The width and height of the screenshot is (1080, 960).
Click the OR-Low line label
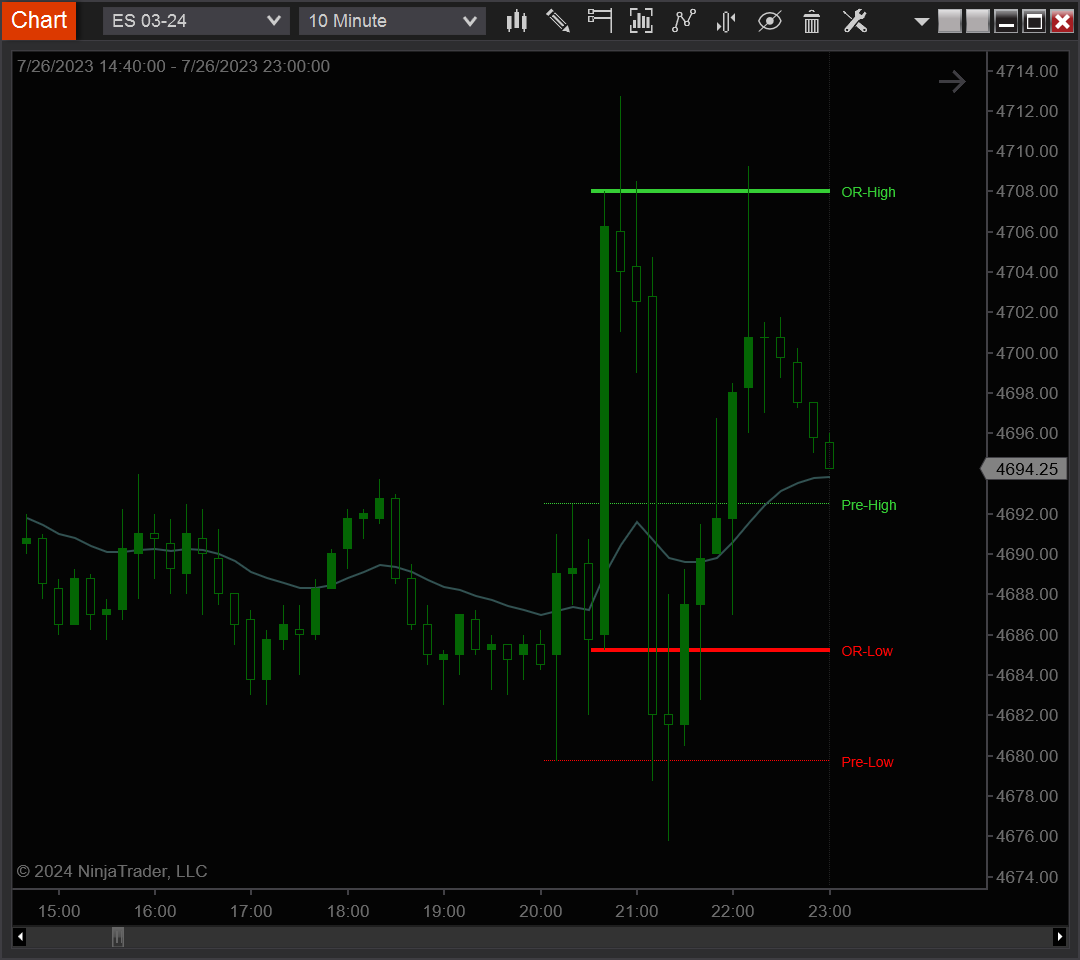(866, 651)
